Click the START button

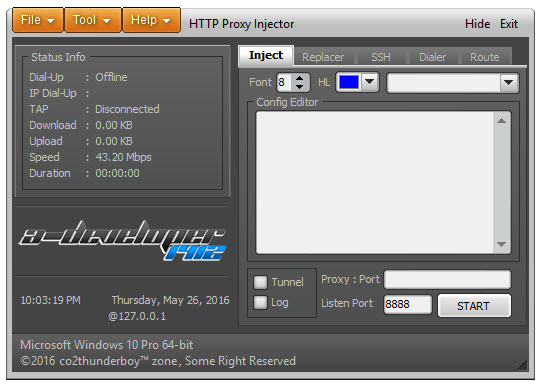(474, 306)
